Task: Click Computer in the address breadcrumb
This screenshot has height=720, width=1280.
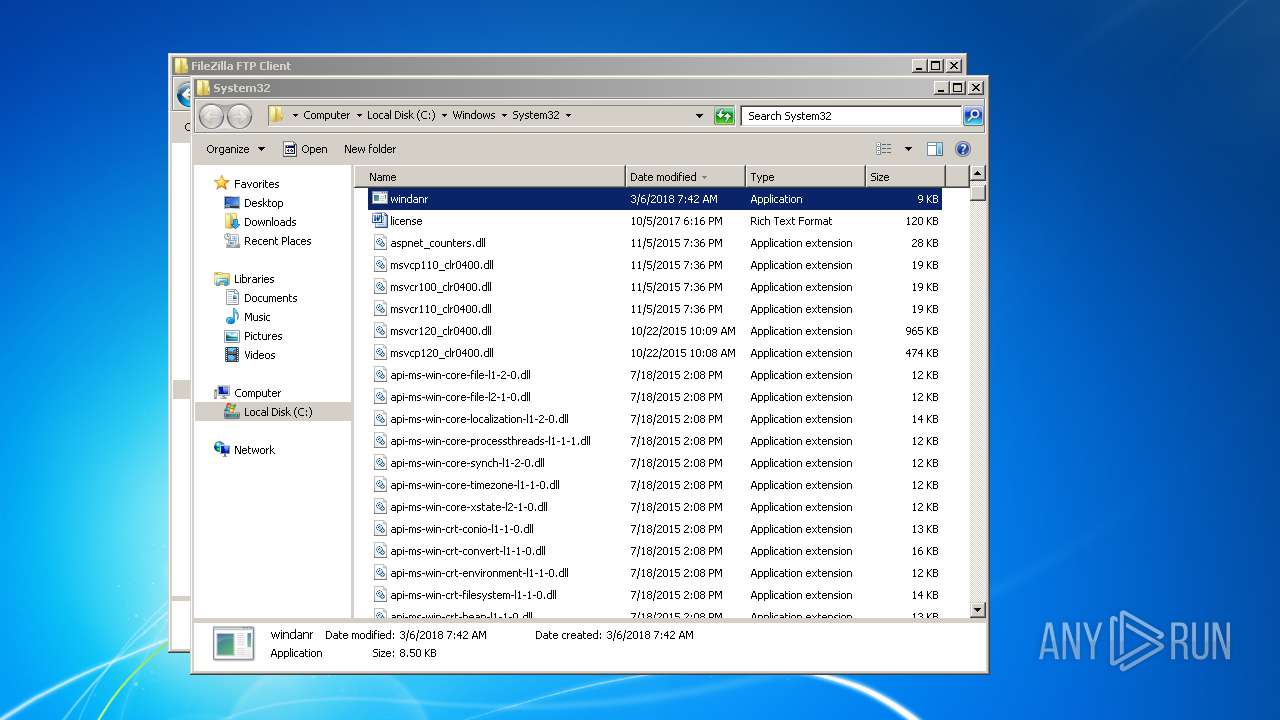Action: [x=327, y=116]
